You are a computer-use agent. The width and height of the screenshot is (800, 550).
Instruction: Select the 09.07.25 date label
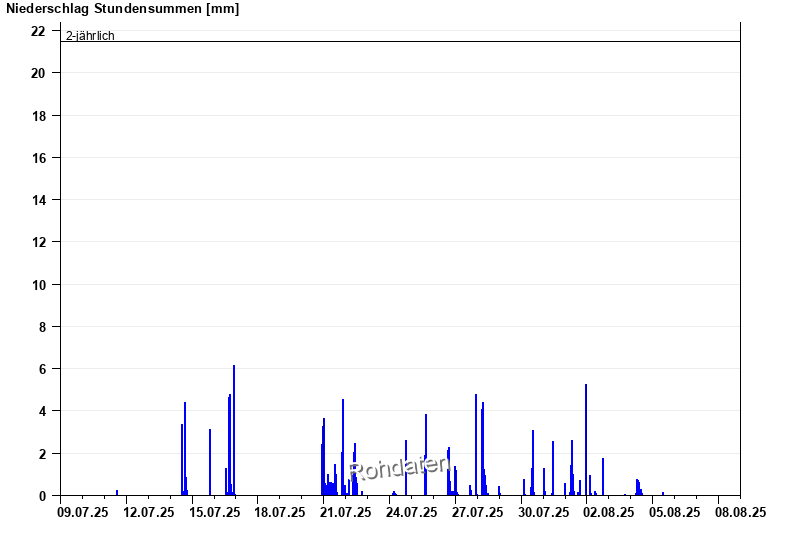point(83,512)
